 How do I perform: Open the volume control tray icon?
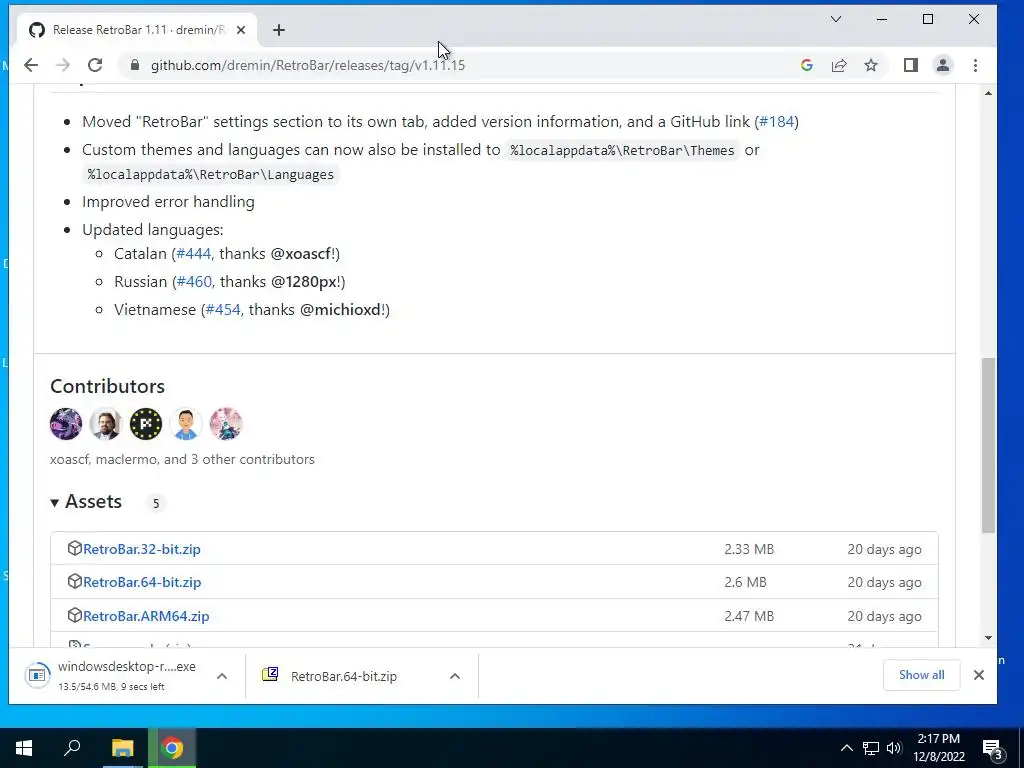click(x=894, y=748)
